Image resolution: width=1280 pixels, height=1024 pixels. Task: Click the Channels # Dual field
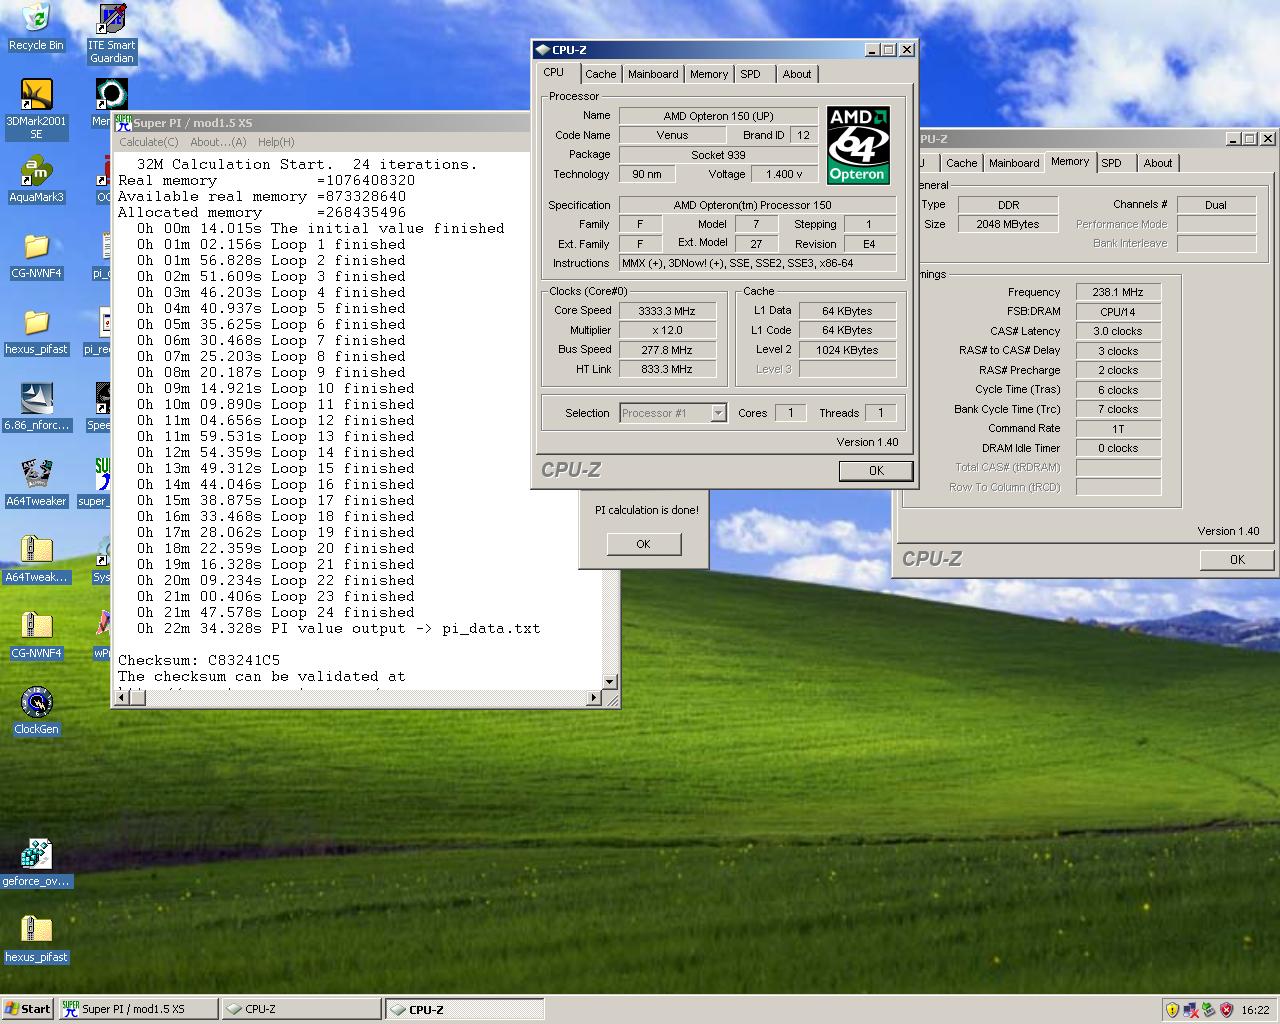(1216, 205)
